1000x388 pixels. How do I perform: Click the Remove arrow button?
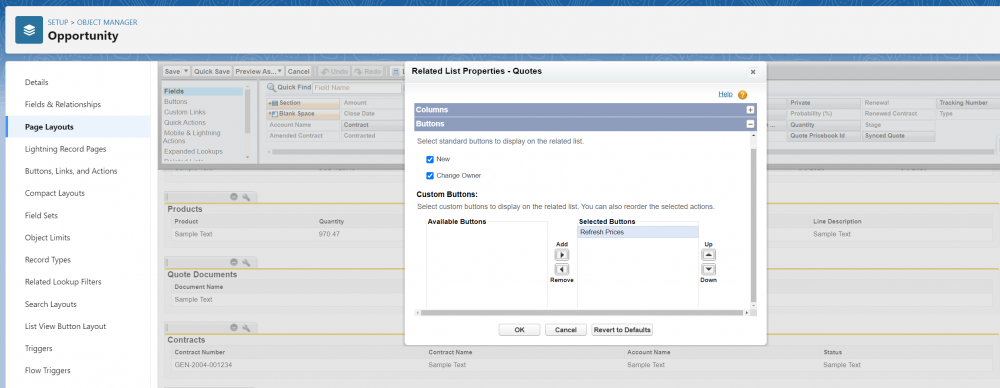[x=561, y=269]
